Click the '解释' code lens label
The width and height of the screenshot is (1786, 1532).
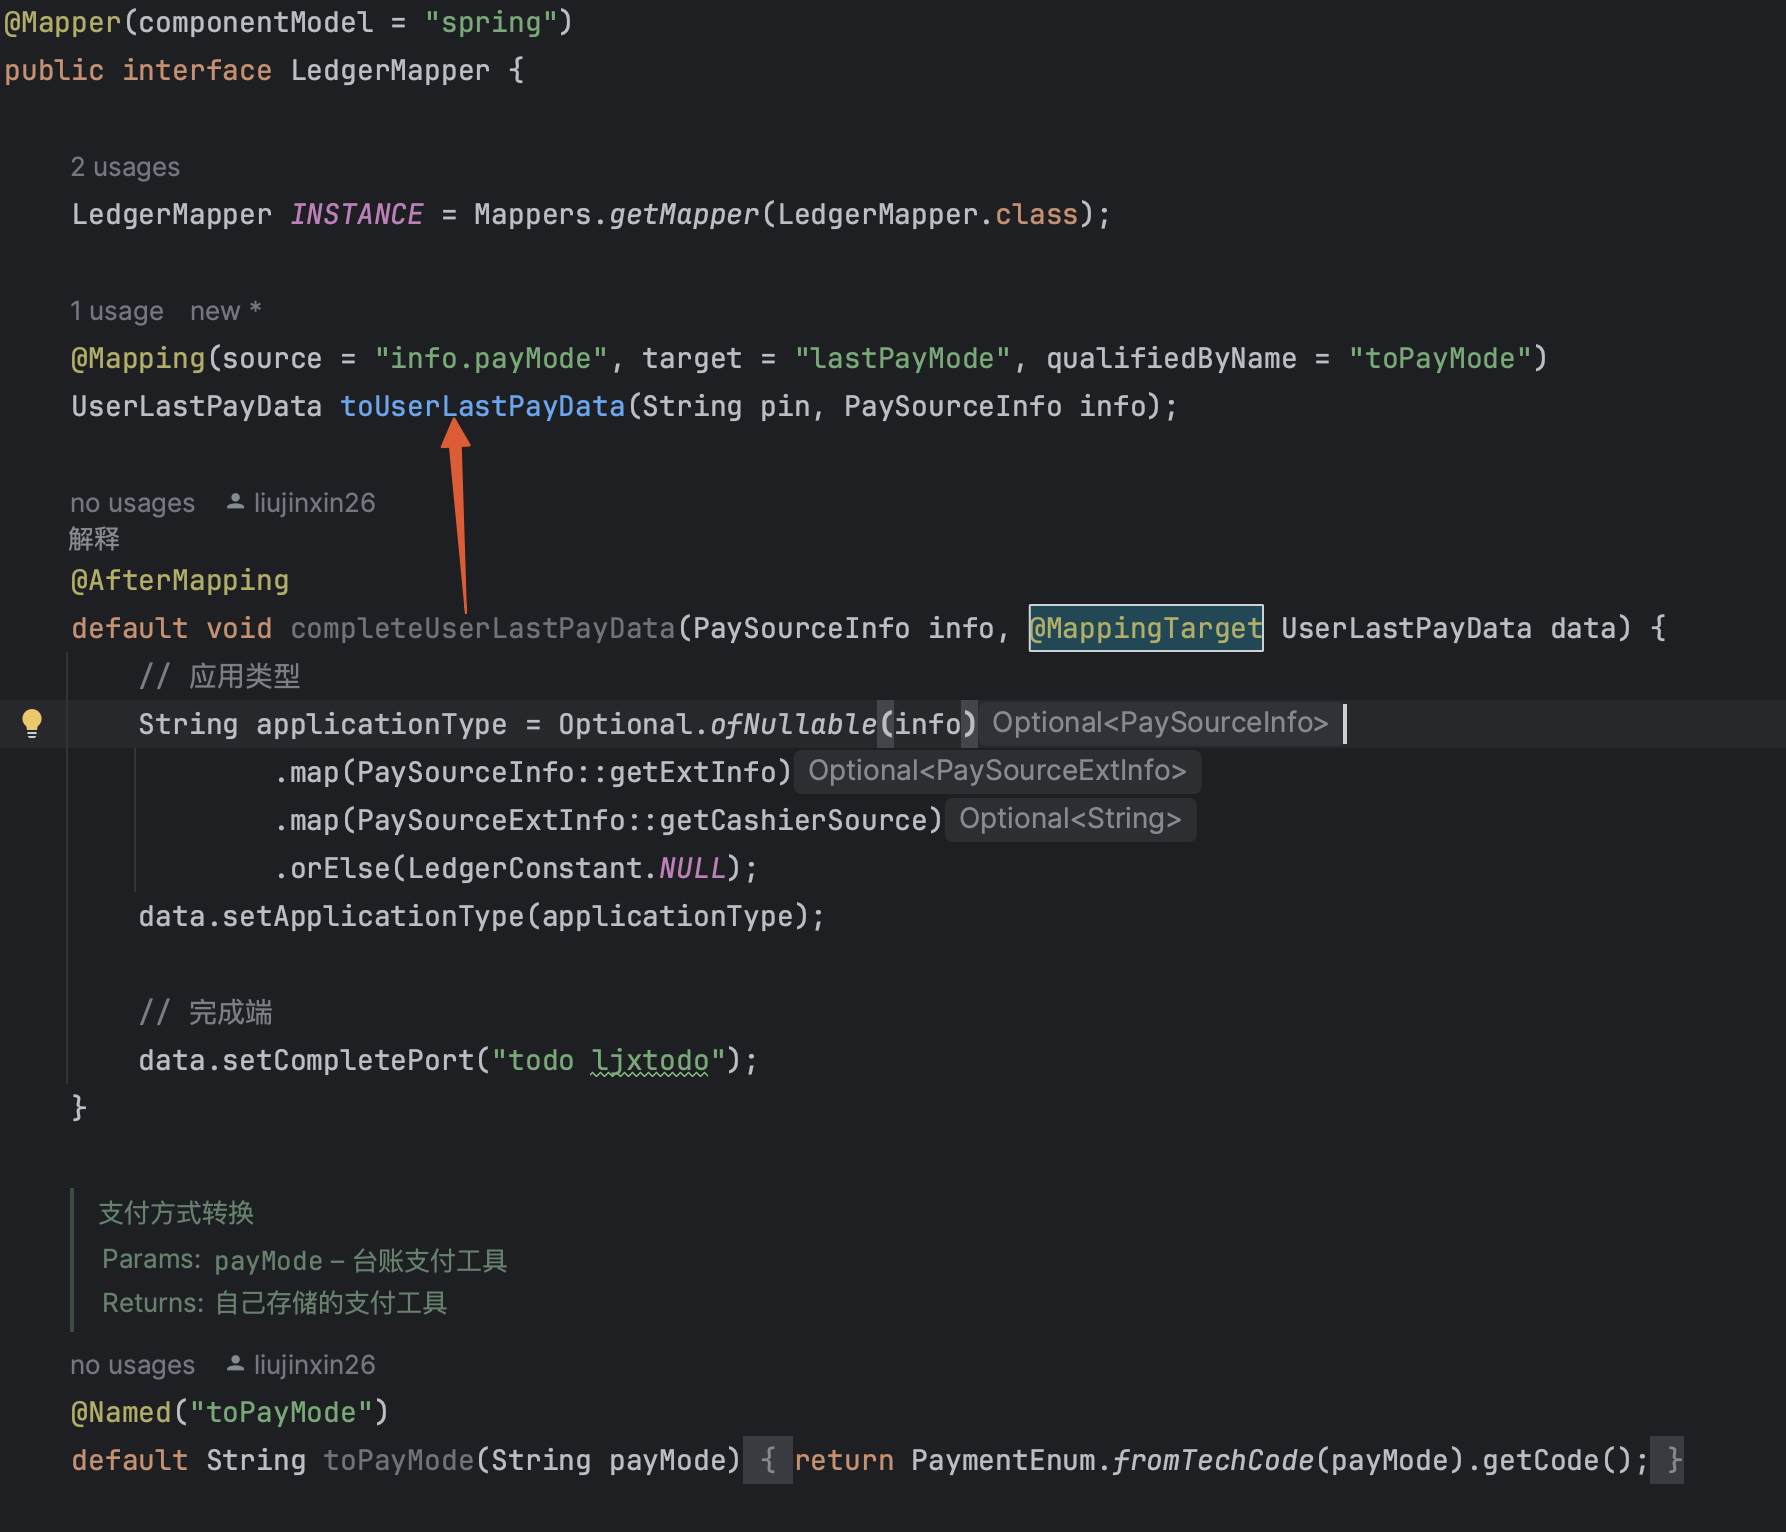point(93,539)
